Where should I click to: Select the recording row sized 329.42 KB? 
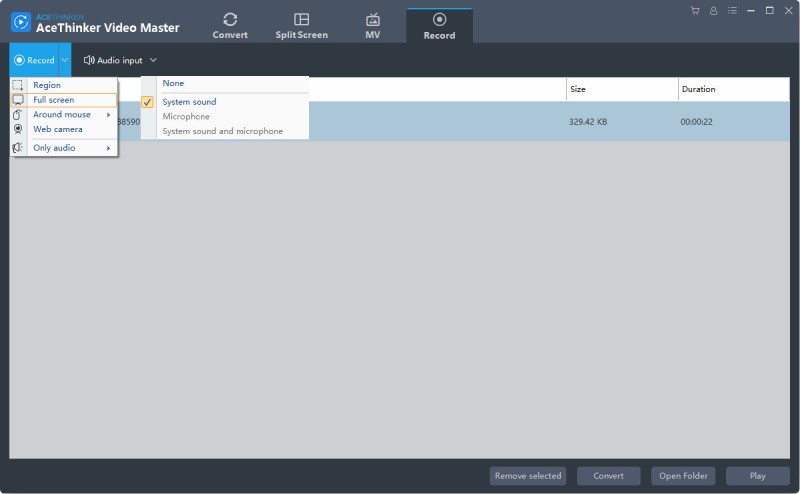coord(399,121)
